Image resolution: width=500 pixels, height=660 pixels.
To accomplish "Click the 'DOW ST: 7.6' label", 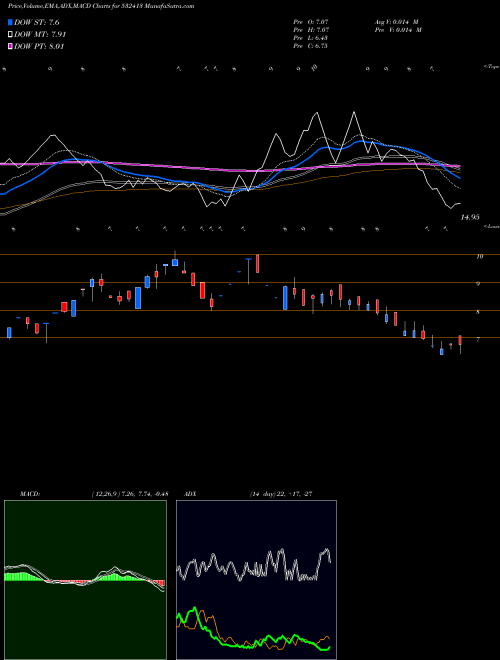I will click(37, 23).
